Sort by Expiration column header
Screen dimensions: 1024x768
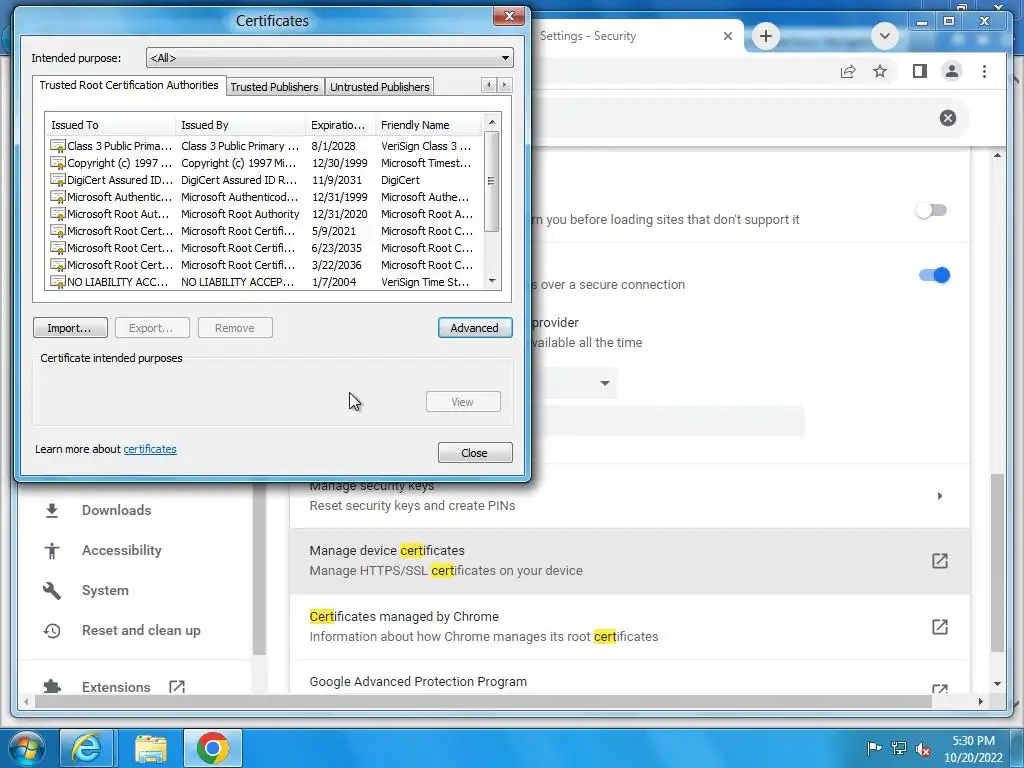tap(340, 125)
